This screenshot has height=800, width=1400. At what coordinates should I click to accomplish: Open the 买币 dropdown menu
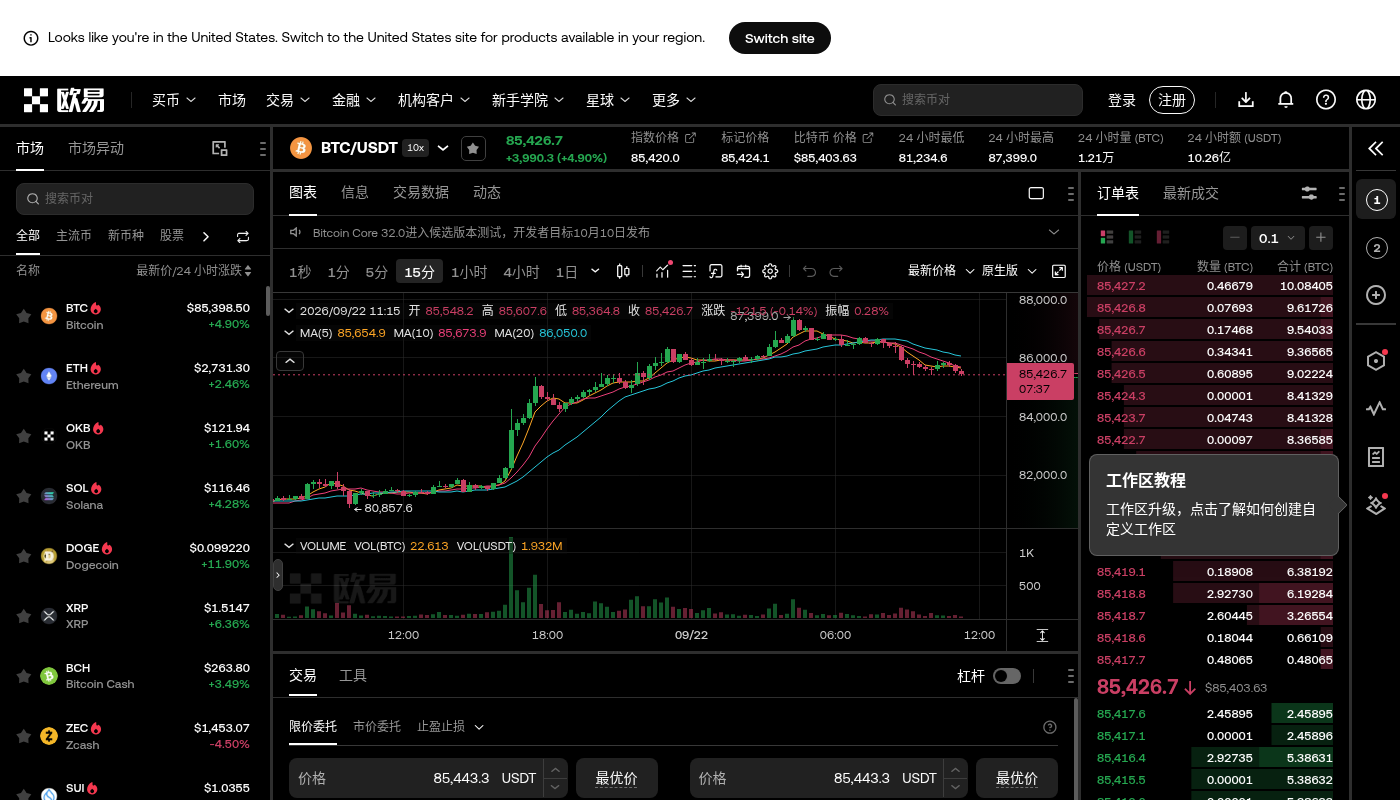click(x=174, y=100)
